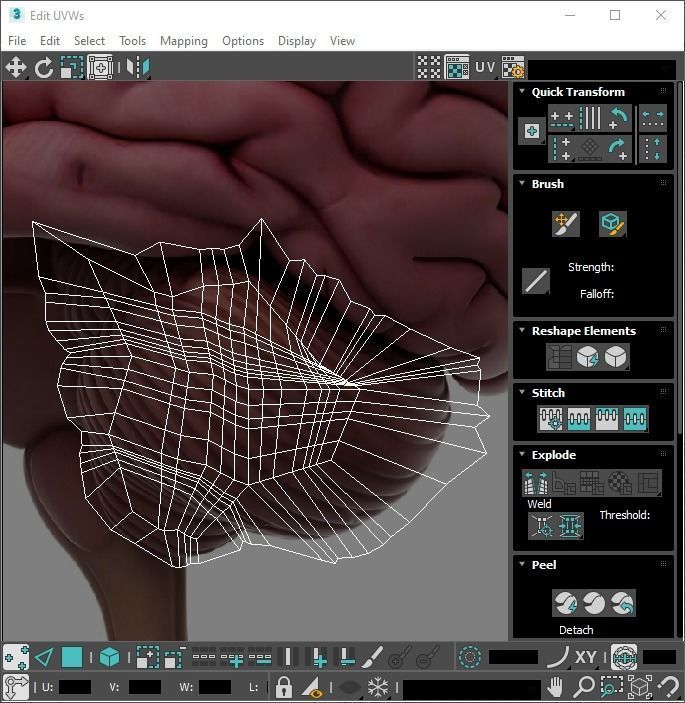Toggle Absolute/Relative coordinate entry mode
Image resolution: width=685 pixels, height=703 pixels.
click(x=16, y=687)
